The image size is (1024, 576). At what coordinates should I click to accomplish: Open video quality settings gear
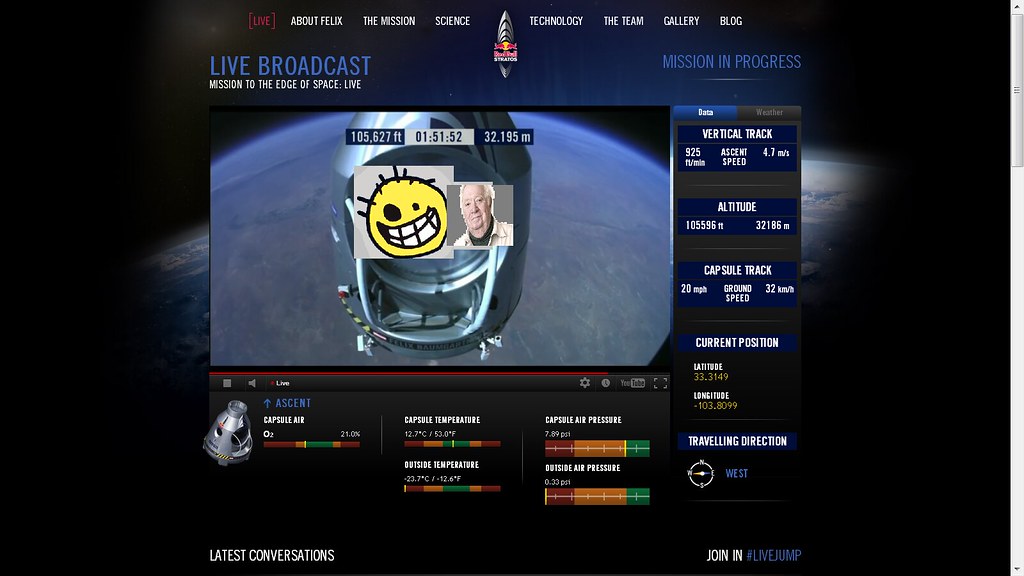585,383
